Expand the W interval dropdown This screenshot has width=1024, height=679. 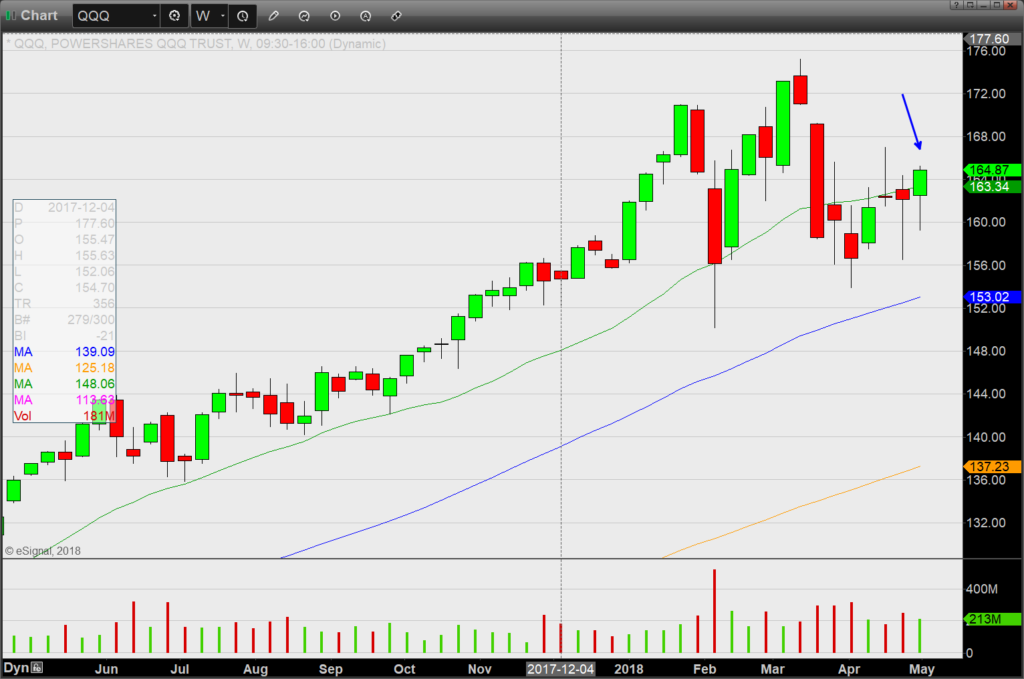point(223,16)
